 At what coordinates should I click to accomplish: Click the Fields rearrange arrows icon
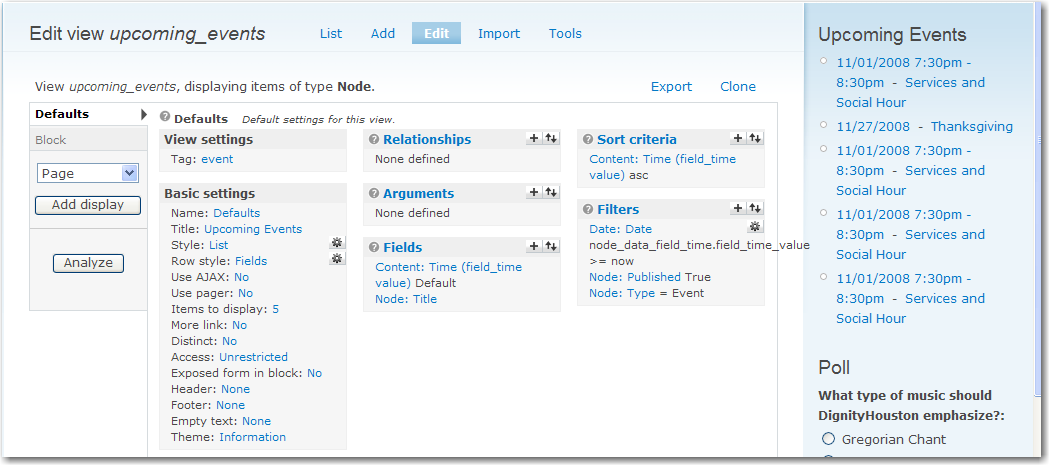tap(550, 247)
